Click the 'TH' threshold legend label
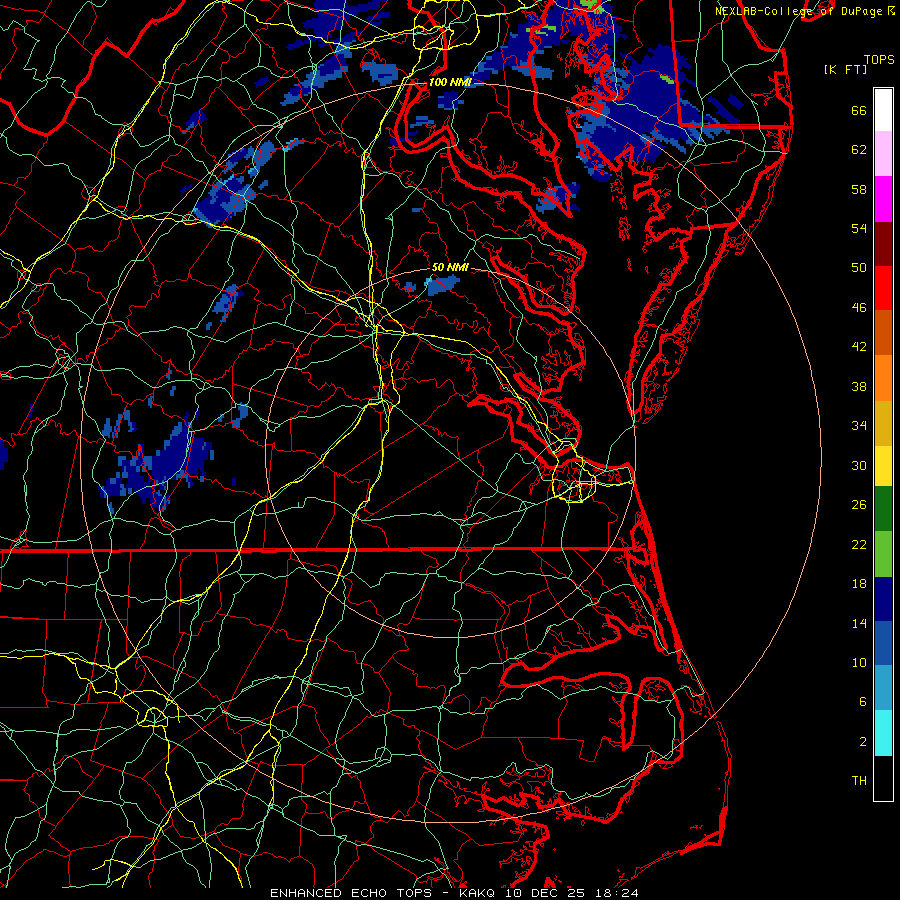Viewport: 900px width, 900px height. click(859, 781)
